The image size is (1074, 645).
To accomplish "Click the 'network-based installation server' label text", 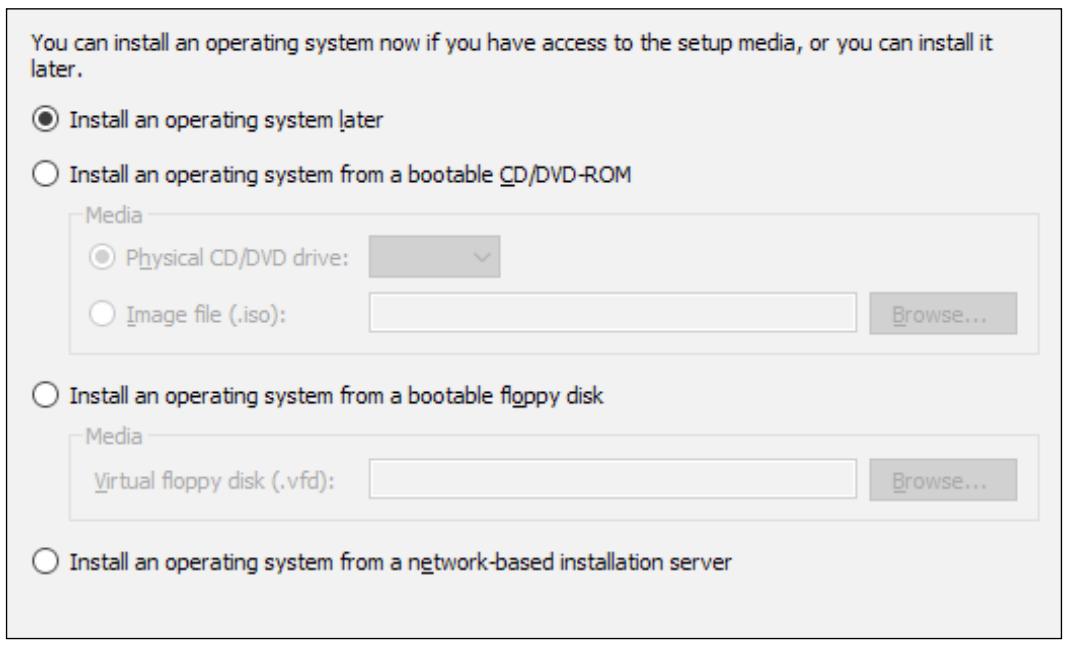I will click(401, 563).
